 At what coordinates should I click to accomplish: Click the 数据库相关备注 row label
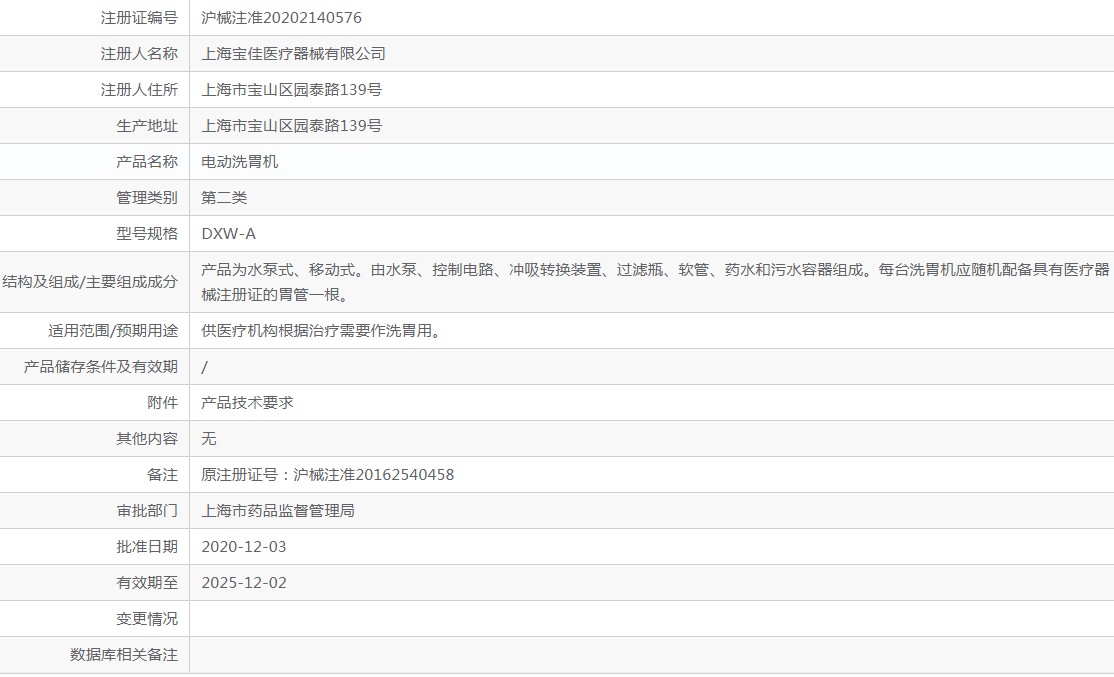pos(124,655)
